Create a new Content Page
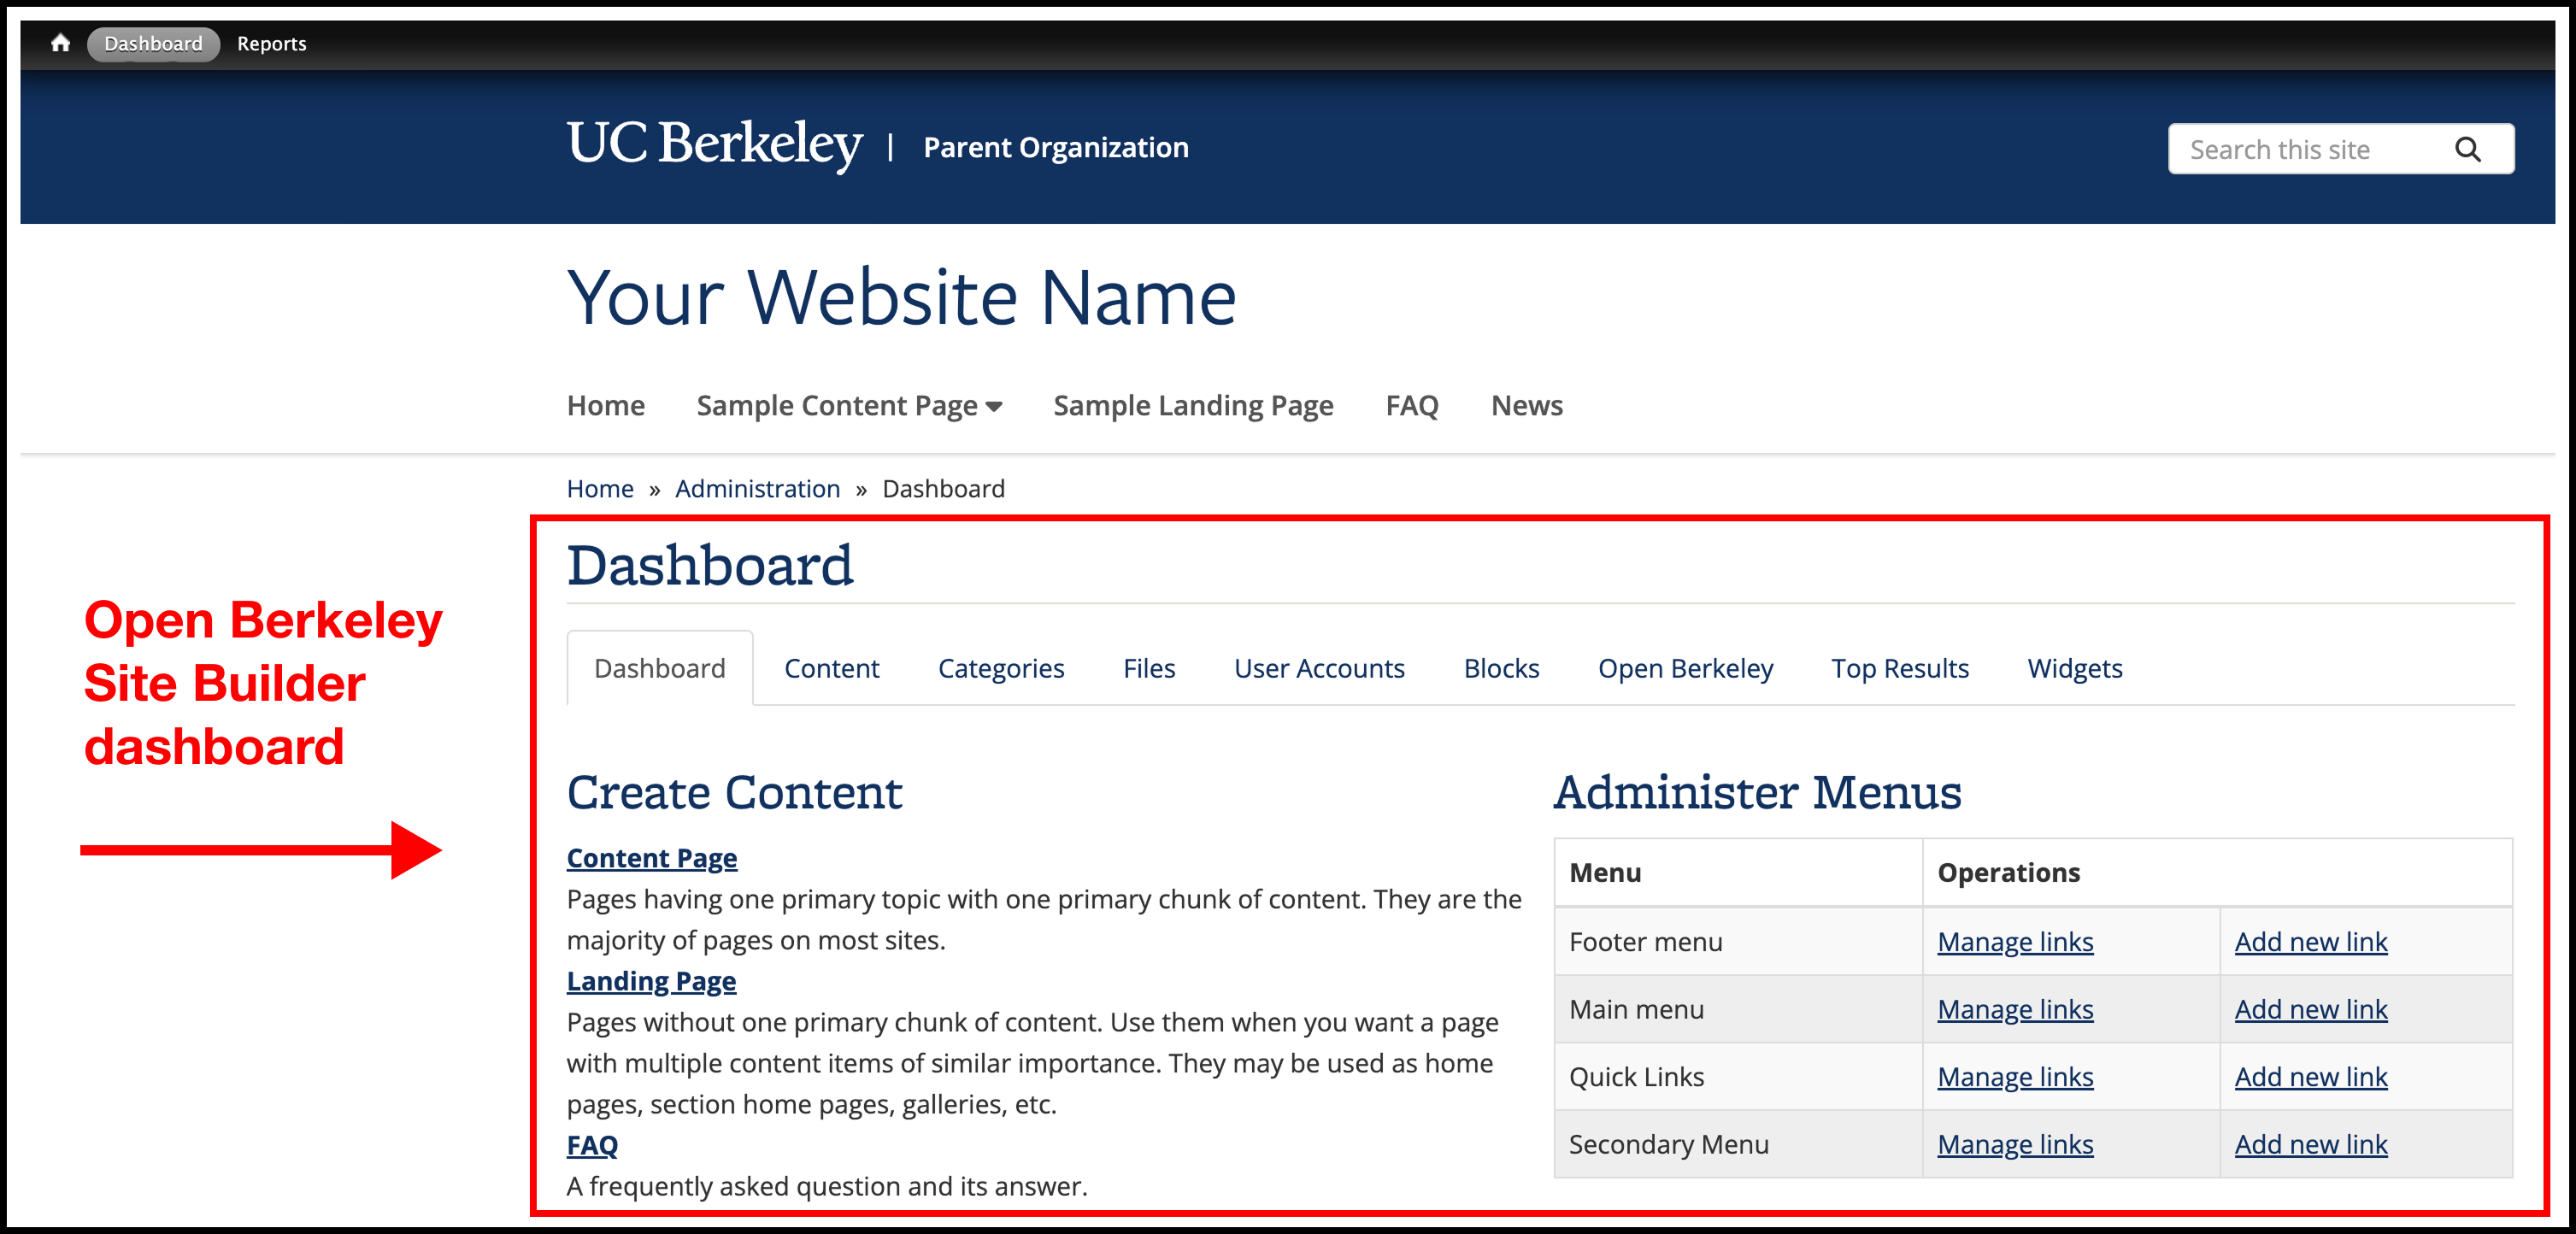2576x1234 pixels. click(652, 858)
